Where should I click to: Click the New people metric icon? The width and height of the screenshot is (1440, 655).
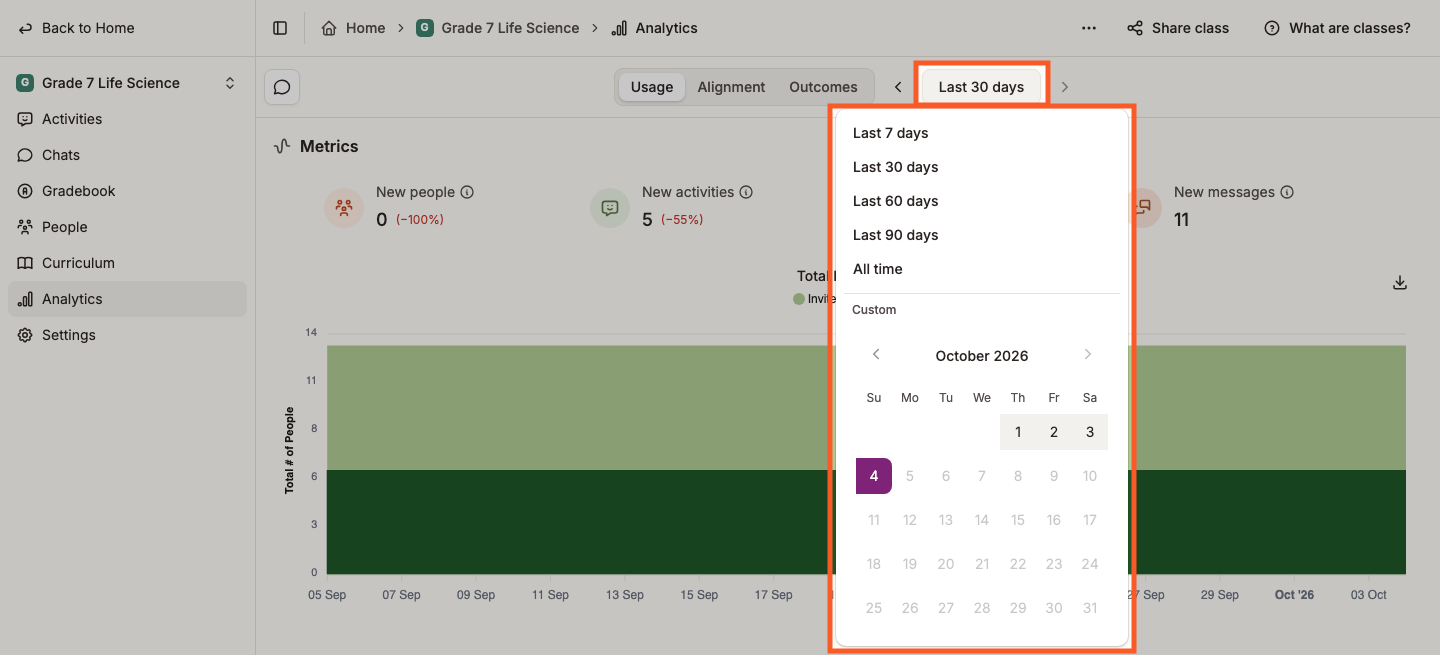coord(344,208)
